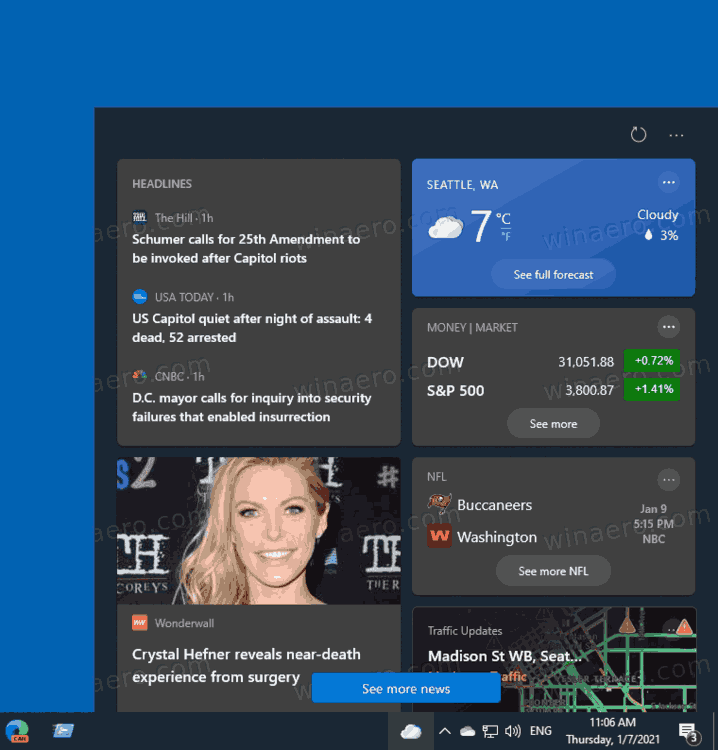Click S&P 500 +1.41% change badge

point(652,389)
